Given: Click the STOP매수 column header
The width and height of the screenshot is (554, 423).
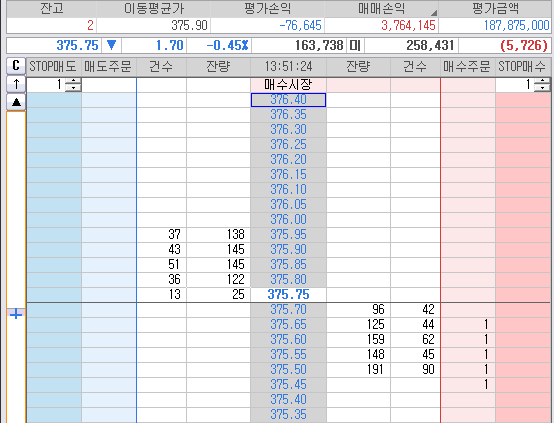Looking at the screenshot, I should click(x=523, y=66).
